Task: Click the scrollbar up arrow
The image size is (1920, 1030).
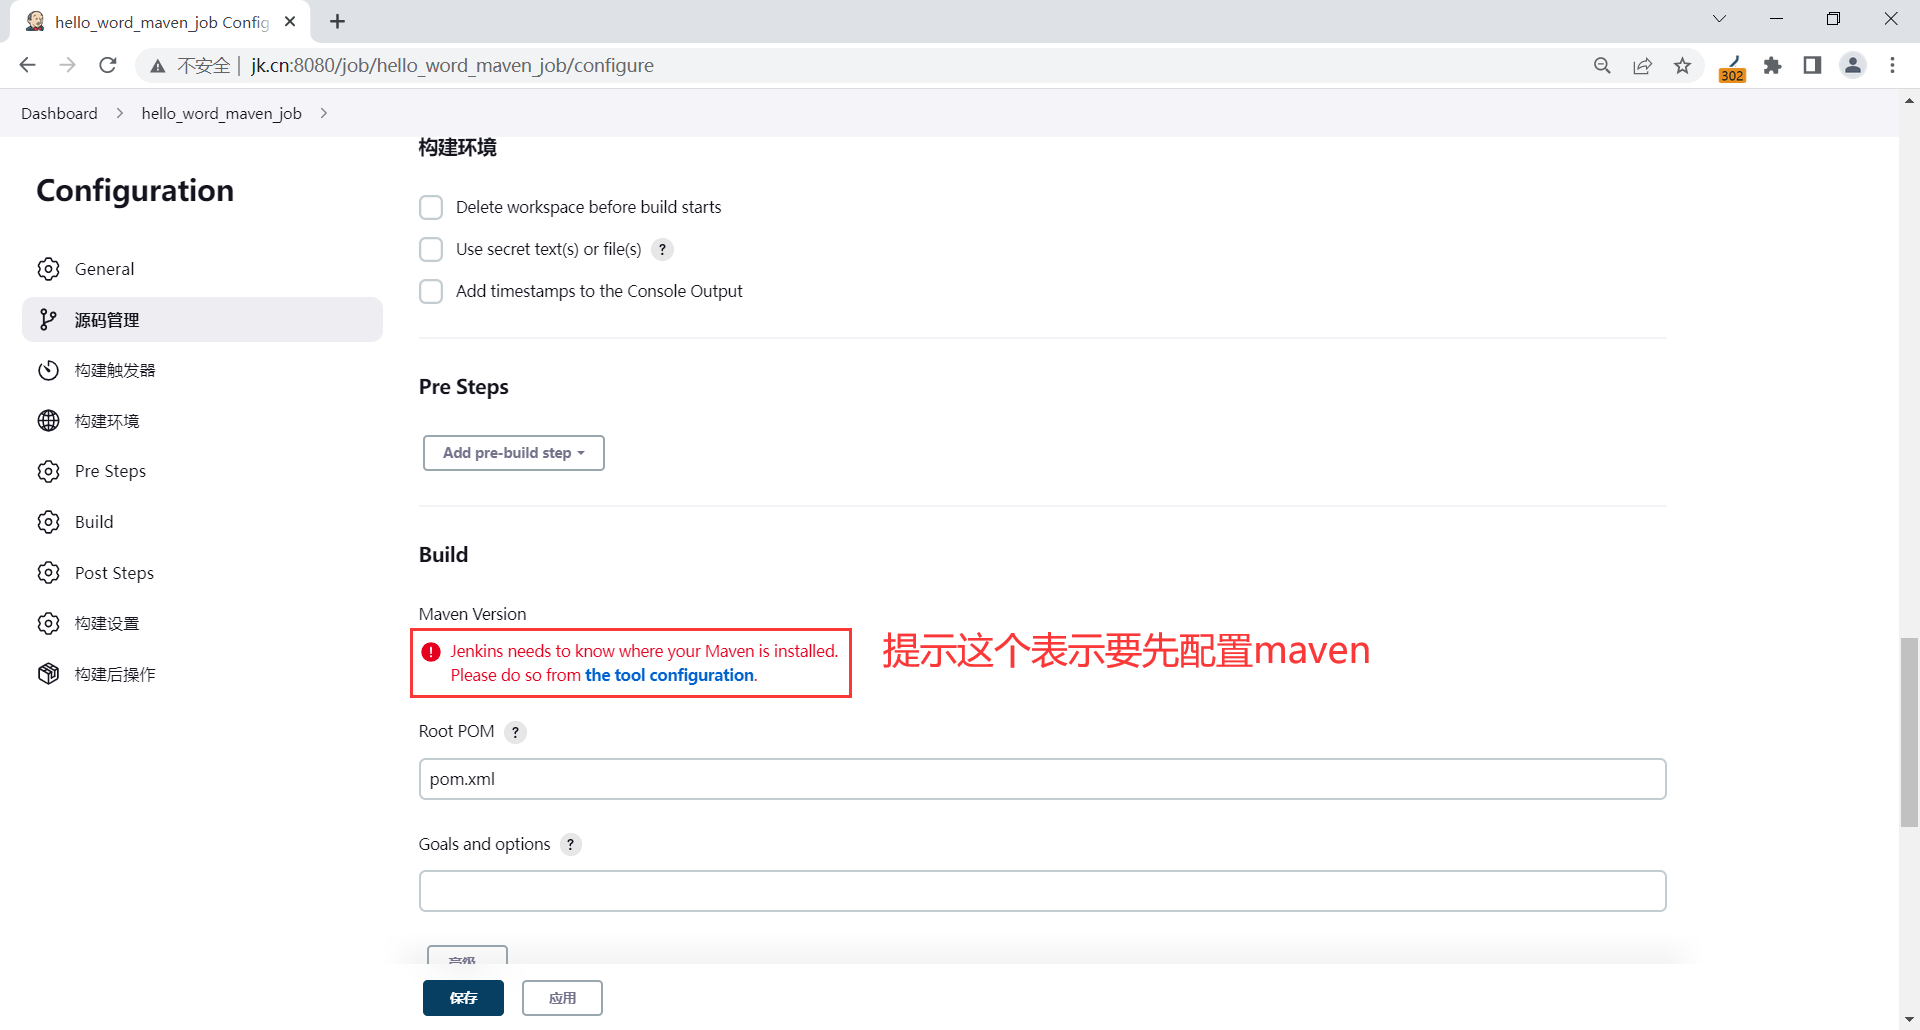Action: (x=1909, y=100)
